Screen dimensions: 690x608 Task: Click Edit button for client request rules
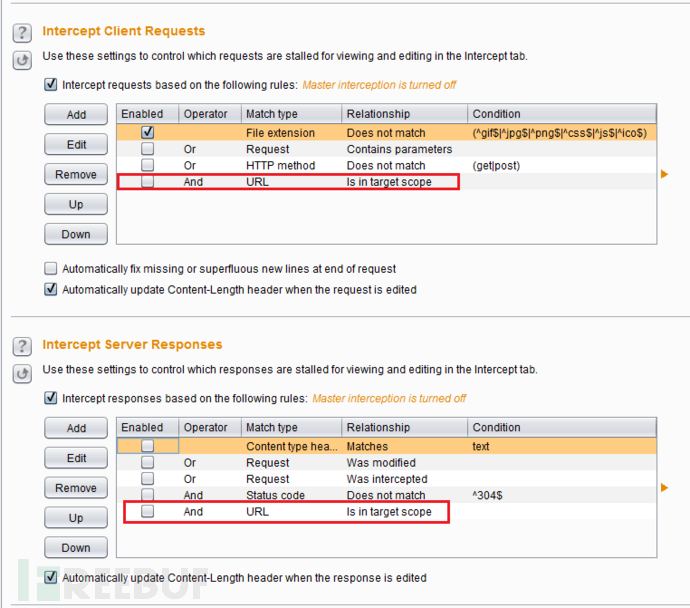tap(76, 144)
